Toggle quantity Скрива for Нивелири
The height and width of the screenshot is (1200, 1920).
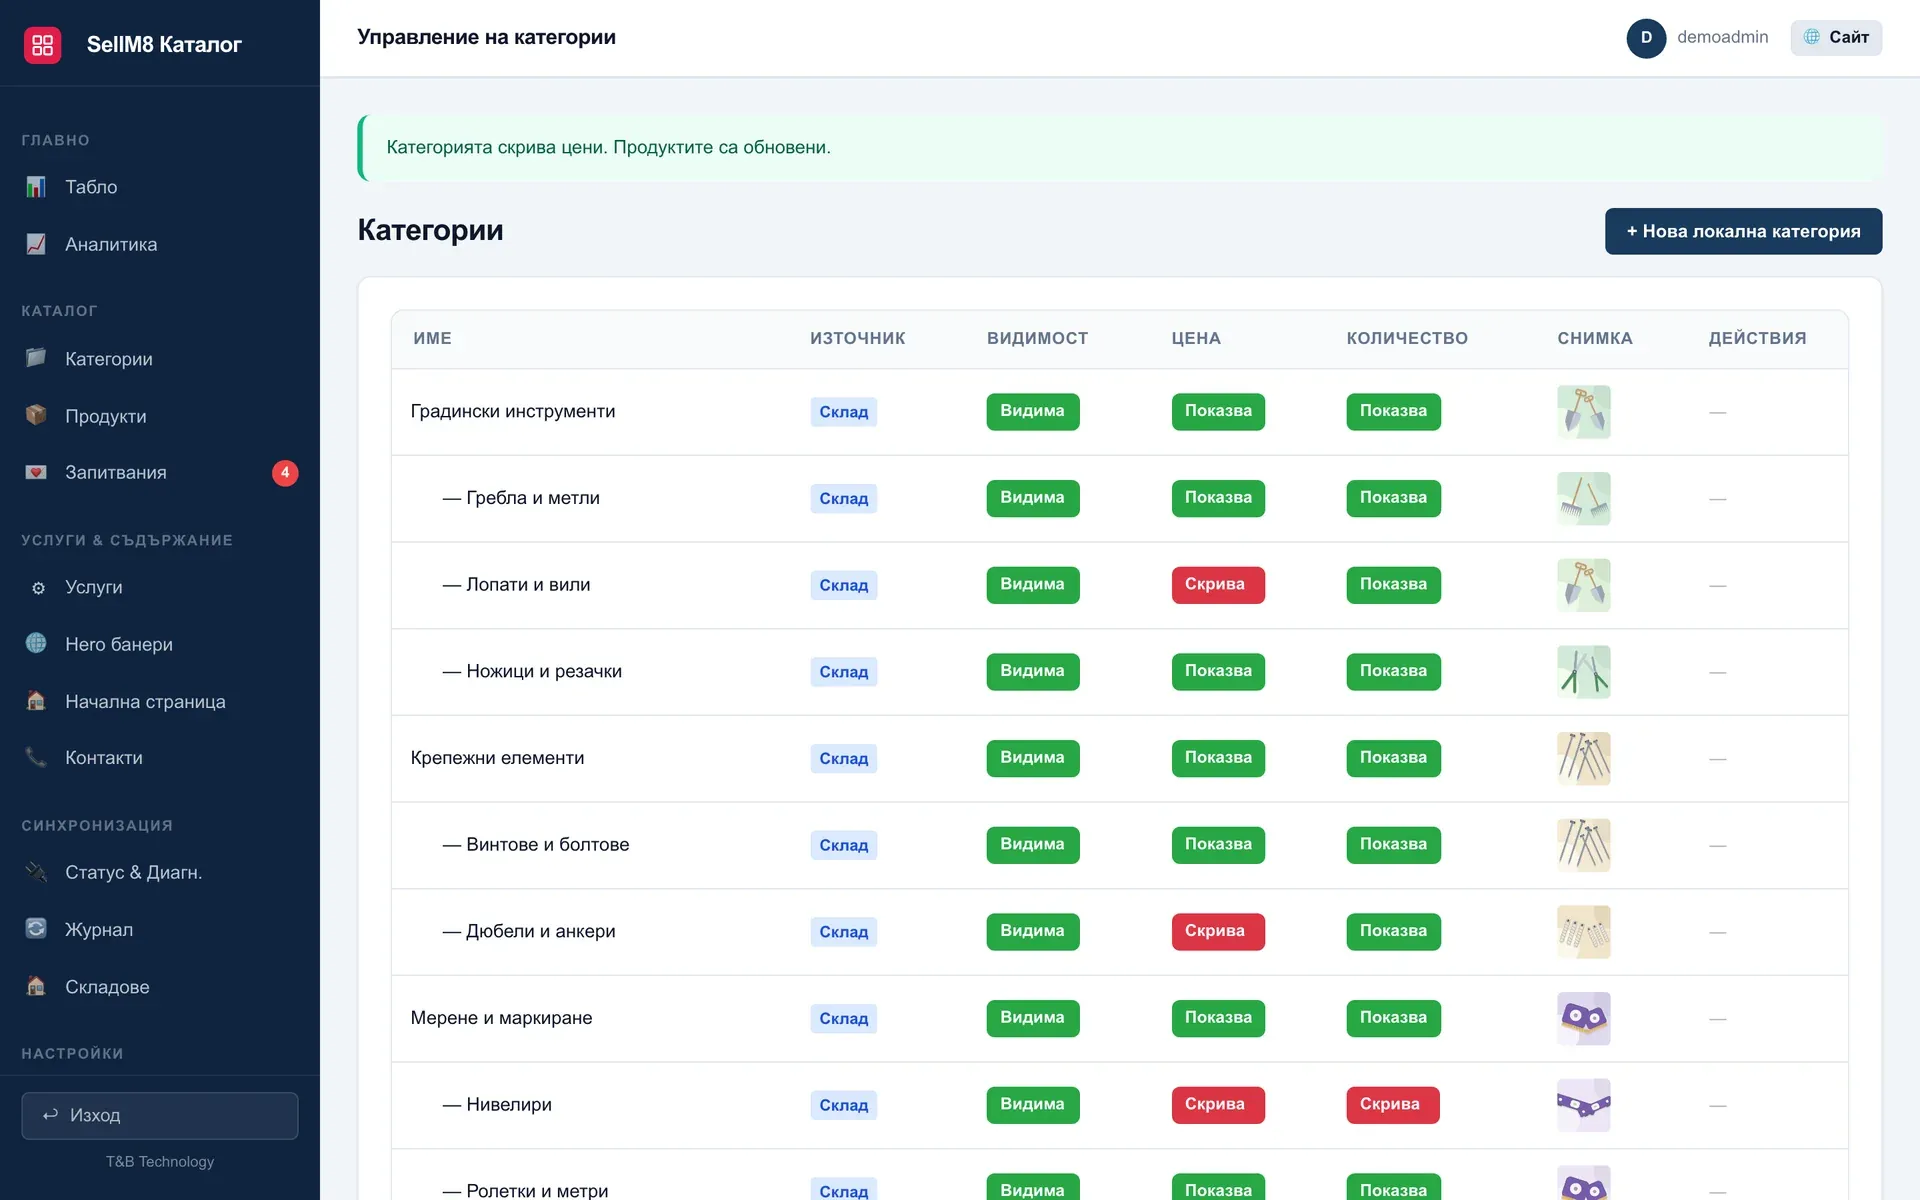1392,1105
